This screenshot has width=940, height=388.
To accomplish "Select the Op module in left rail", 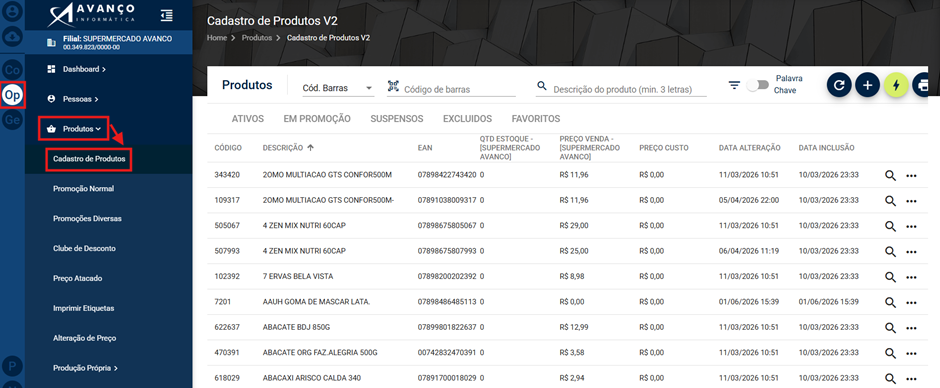I will [12, 95].
